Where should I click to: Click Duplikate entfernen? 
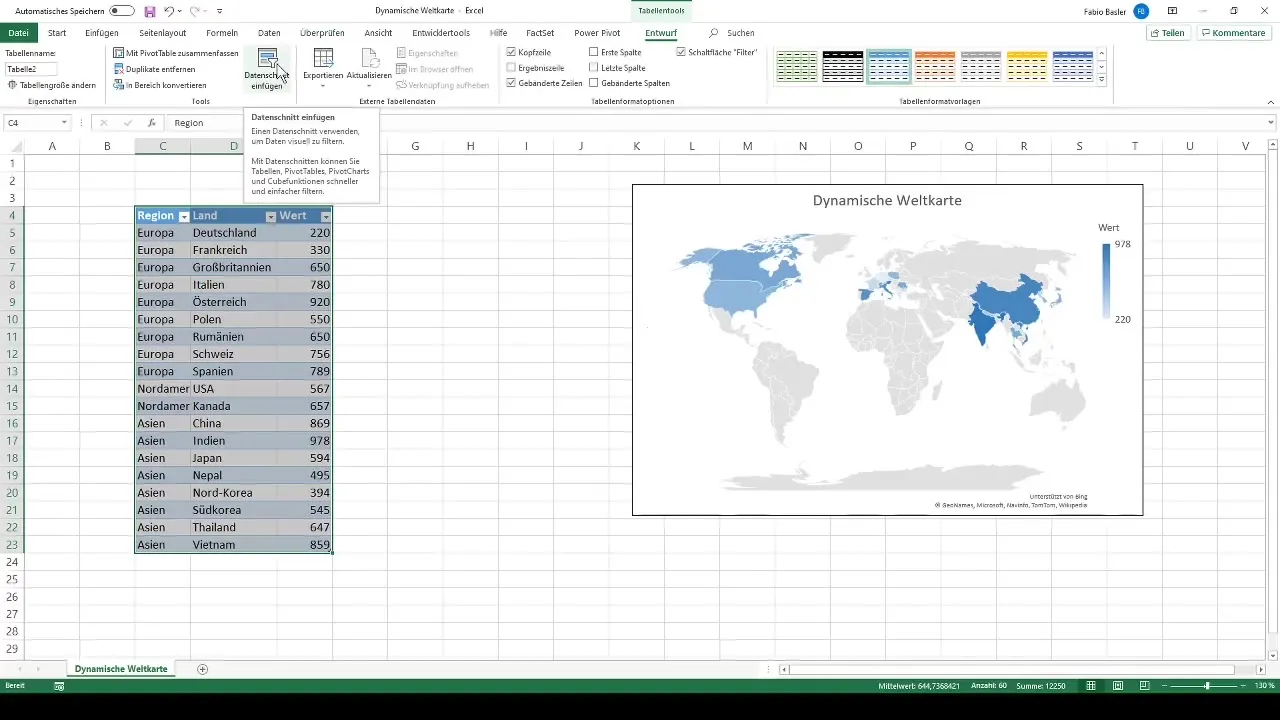pos(154,69)
